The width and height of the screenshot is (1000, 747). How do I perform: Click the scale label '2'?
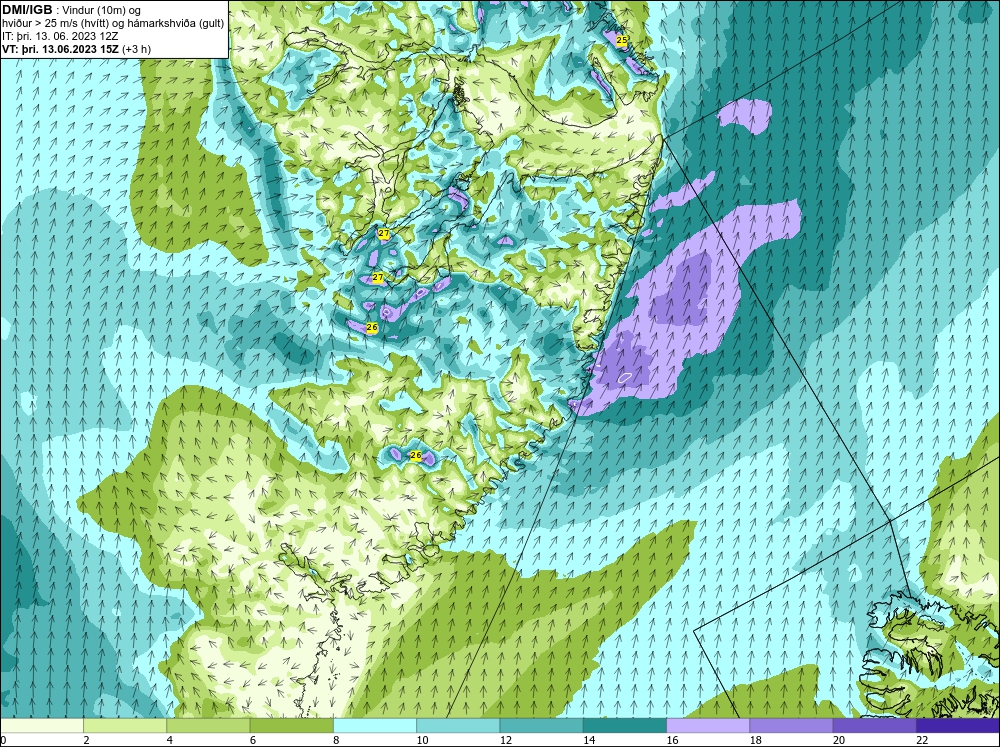pyautogui.click(x=86, y=740)
